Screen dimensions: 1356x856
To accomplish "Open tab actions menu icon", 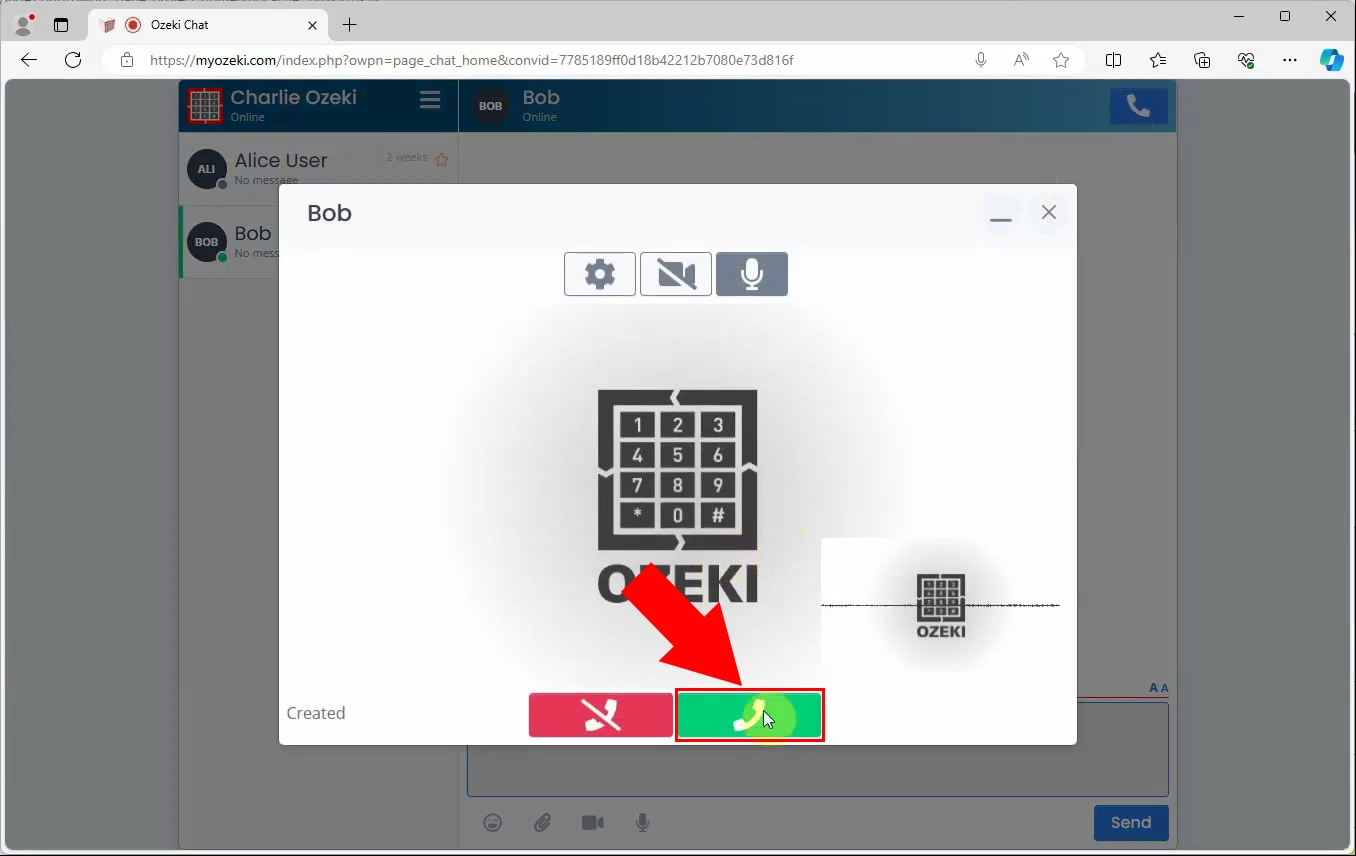I will pos(61,25).
